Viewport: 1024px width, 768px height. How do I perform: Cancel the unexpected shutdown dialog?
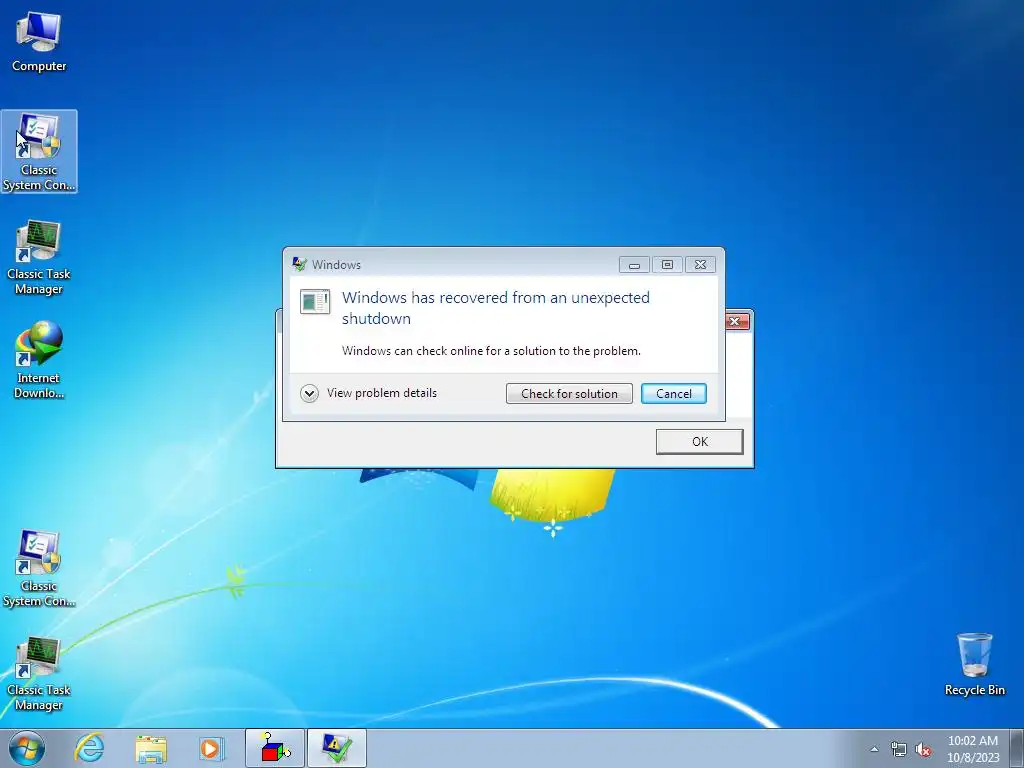pos(673,394)
